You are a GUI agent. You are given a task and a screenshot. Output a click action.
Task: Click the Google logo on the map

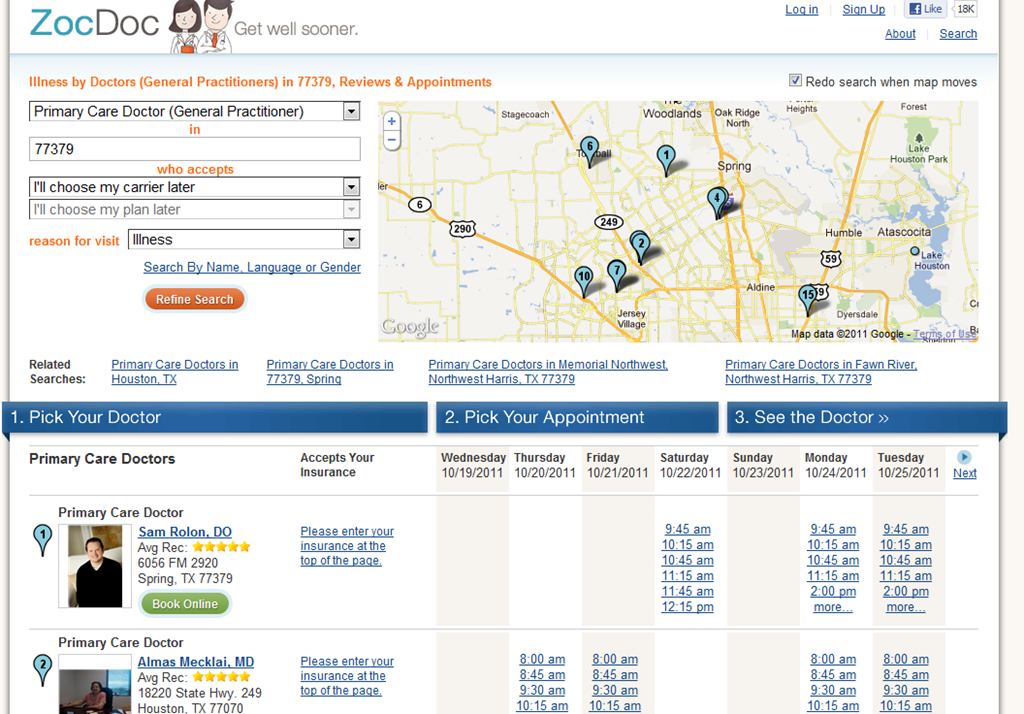click(410, 326)
